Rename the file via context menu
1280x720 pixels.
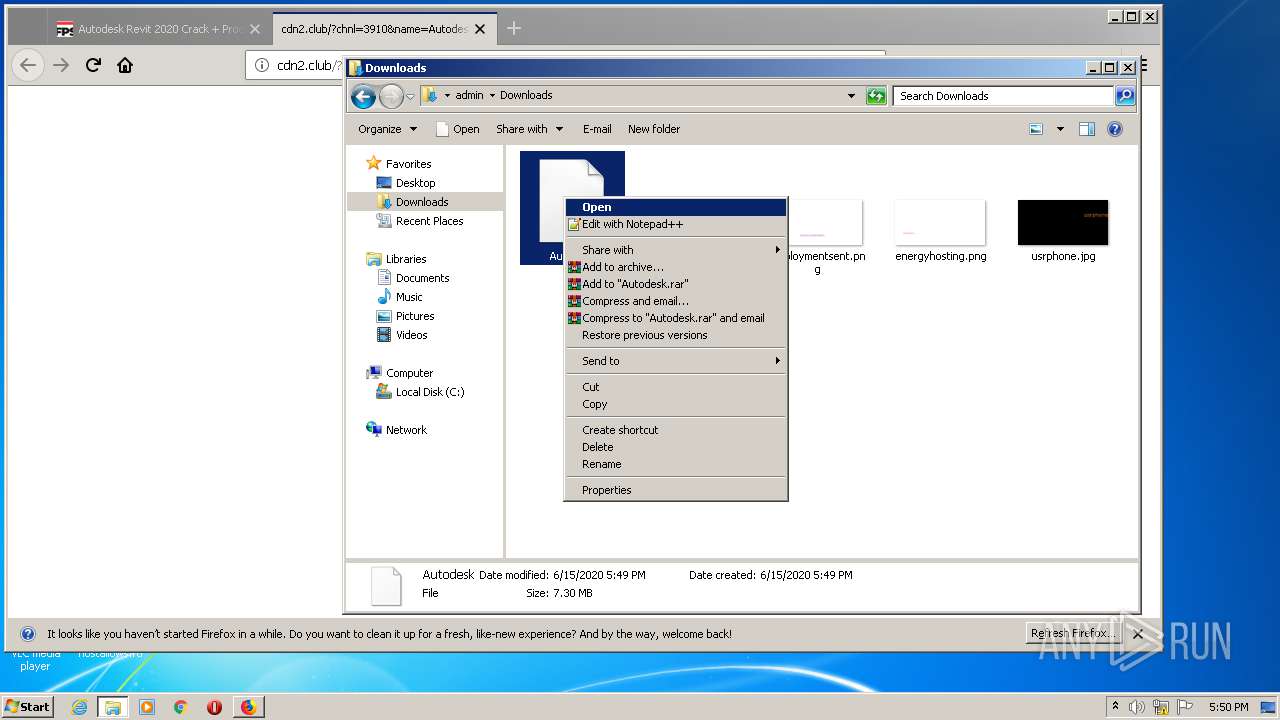676,464
